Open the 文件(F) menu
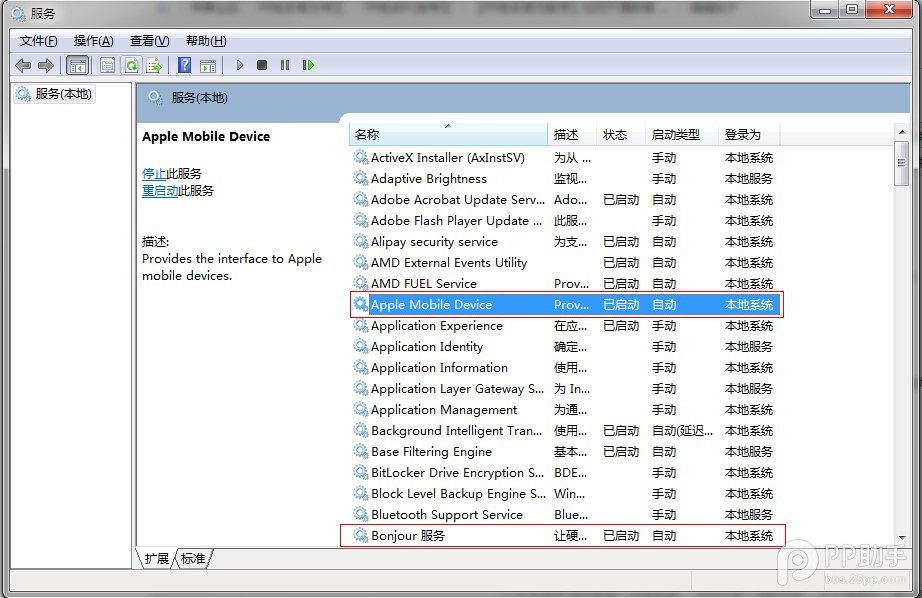Viewport: 922px width, 598px height. (38, 41)
